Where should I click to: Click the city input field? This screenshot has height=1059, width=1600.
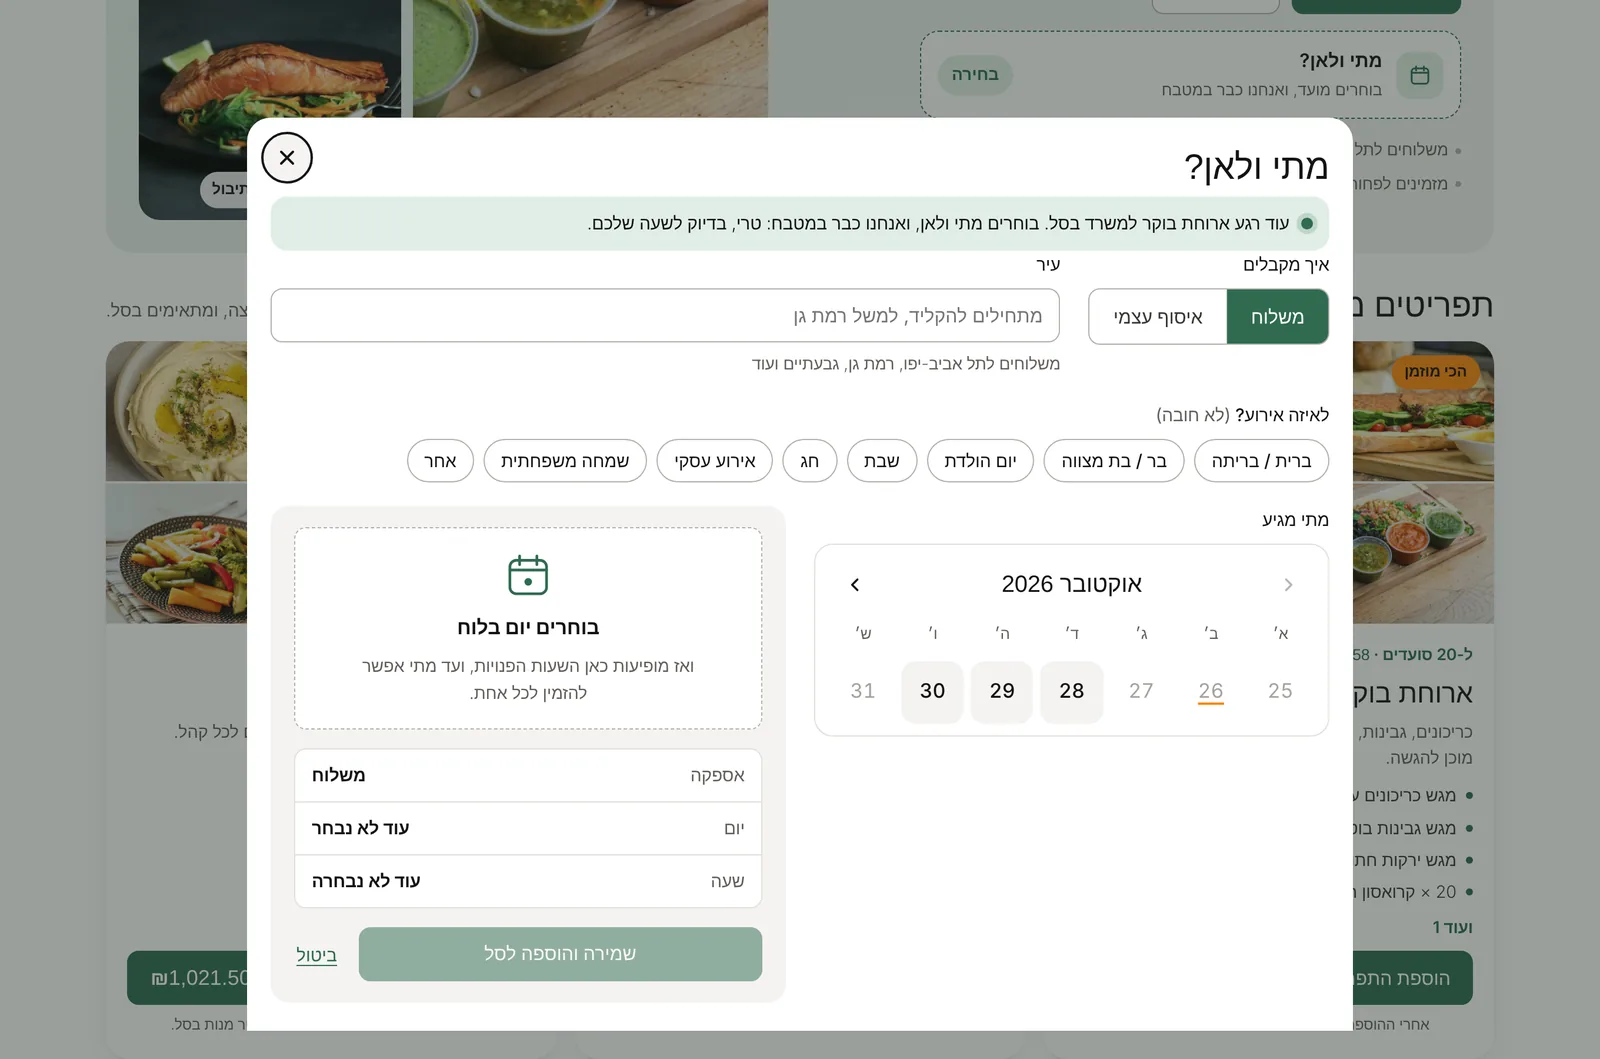(665, 316)
